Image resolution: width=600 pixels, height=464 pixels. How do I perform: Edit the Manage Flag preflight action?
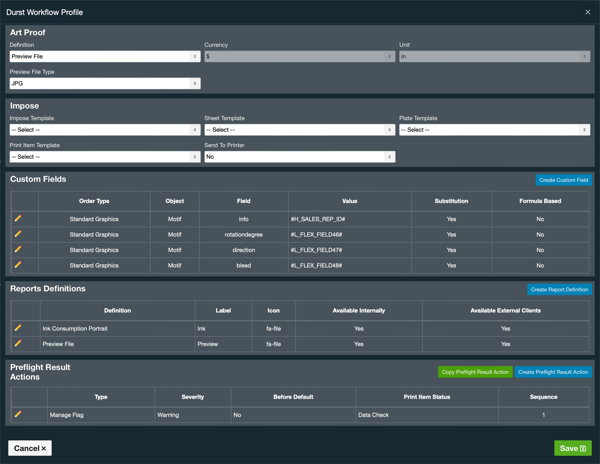[18, 414]
